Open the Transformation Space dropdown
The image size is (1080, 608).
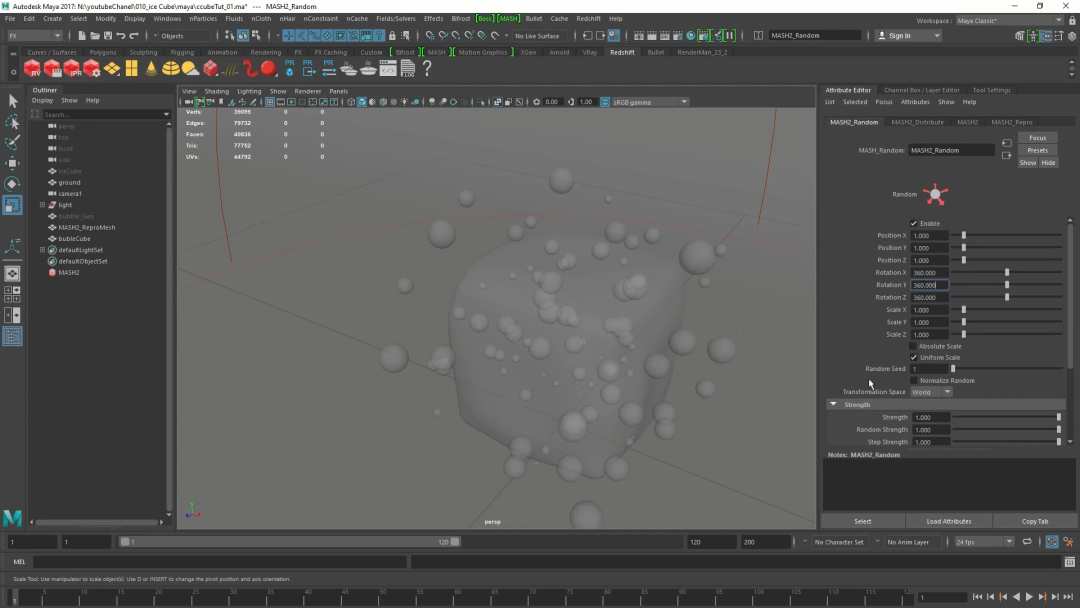pyautogui.click(x=931, y=392)
